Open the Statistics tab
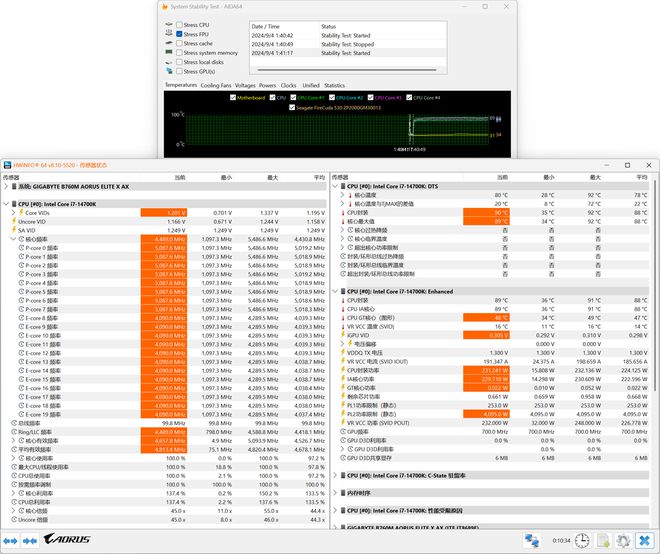This screenshot has width=660, height=554. coord(334,86)
